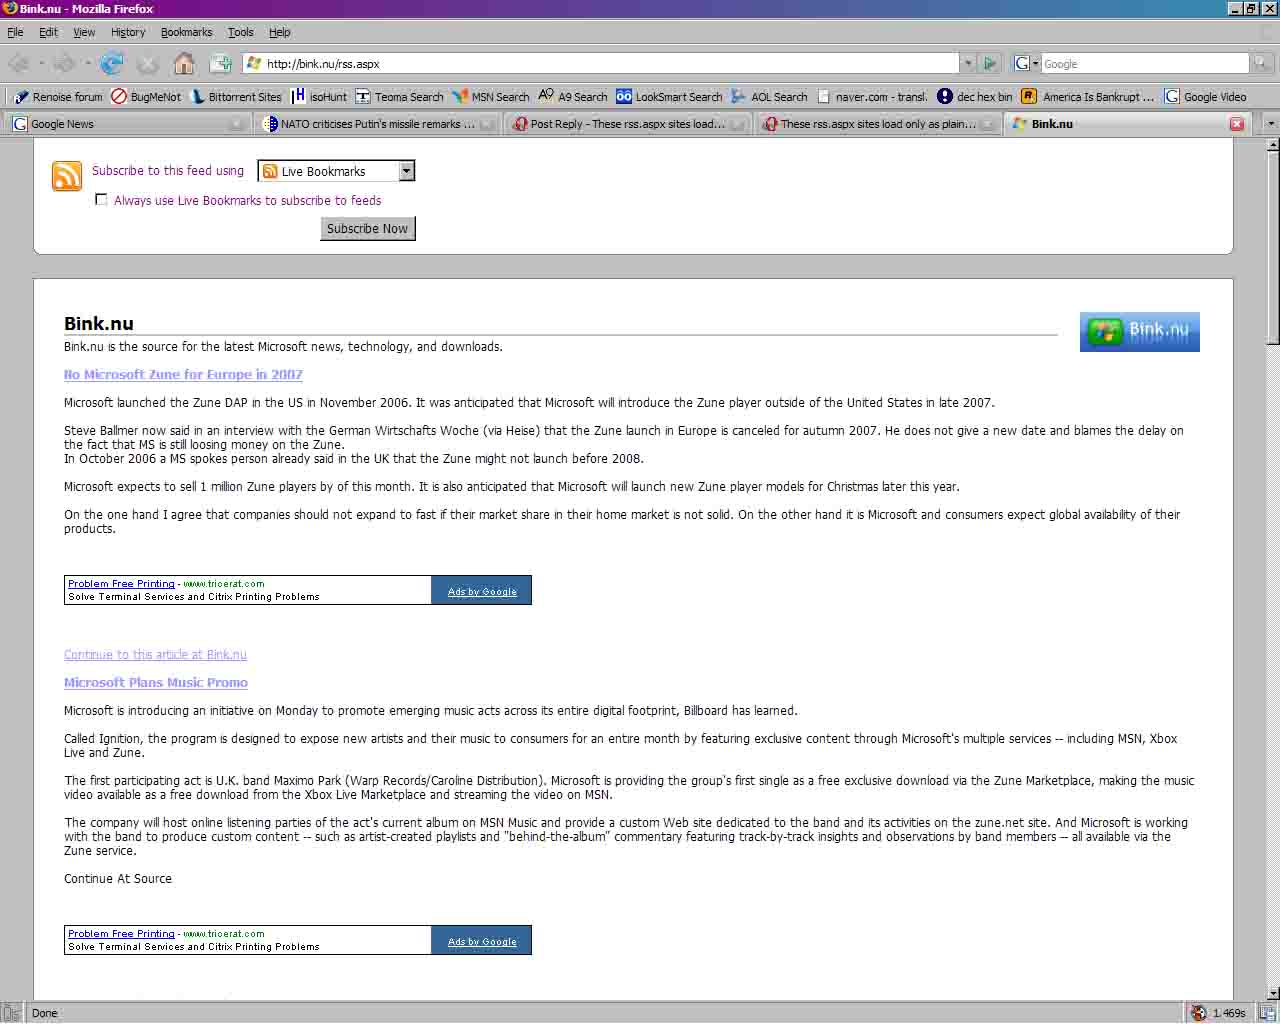
Task: Click the Forward navigation arrow
Action: tap(63, 64)
